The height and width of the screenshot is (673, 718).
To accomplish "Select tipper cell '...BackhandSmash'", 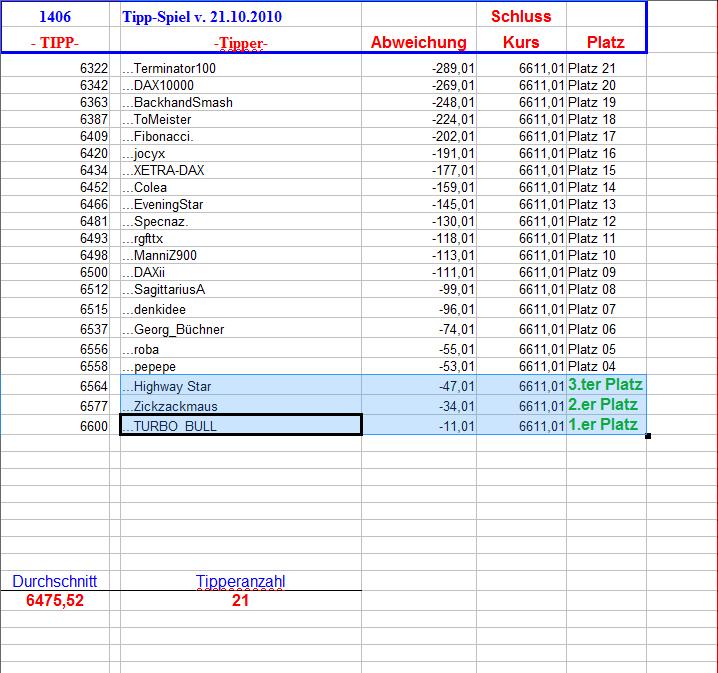I will [241, 102].
